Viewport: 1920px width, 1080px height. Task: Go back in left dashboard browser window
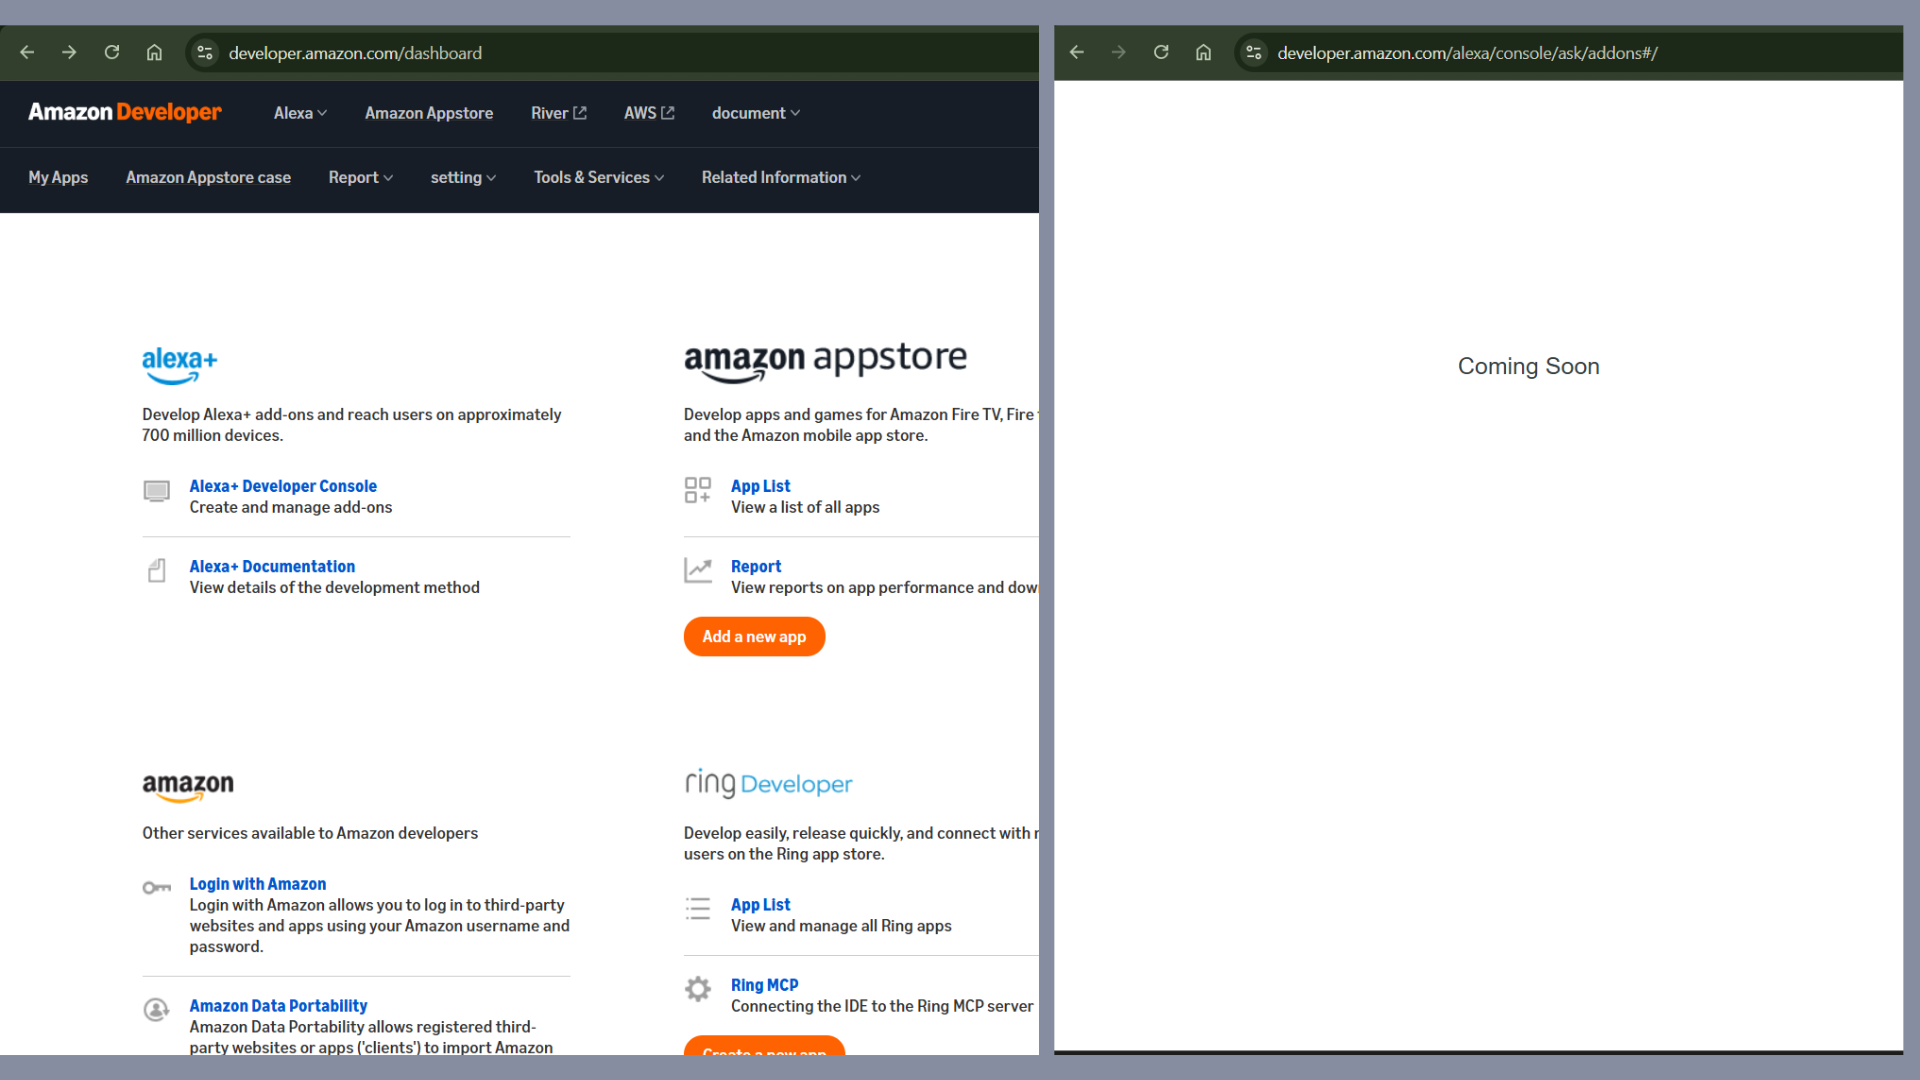27,53
